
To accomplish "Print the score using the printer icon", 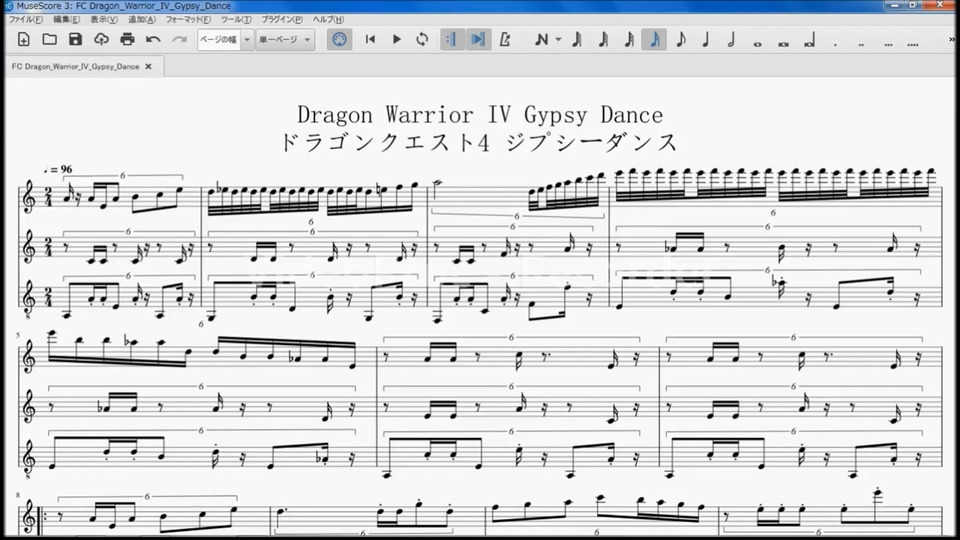I will click(127, 40).
